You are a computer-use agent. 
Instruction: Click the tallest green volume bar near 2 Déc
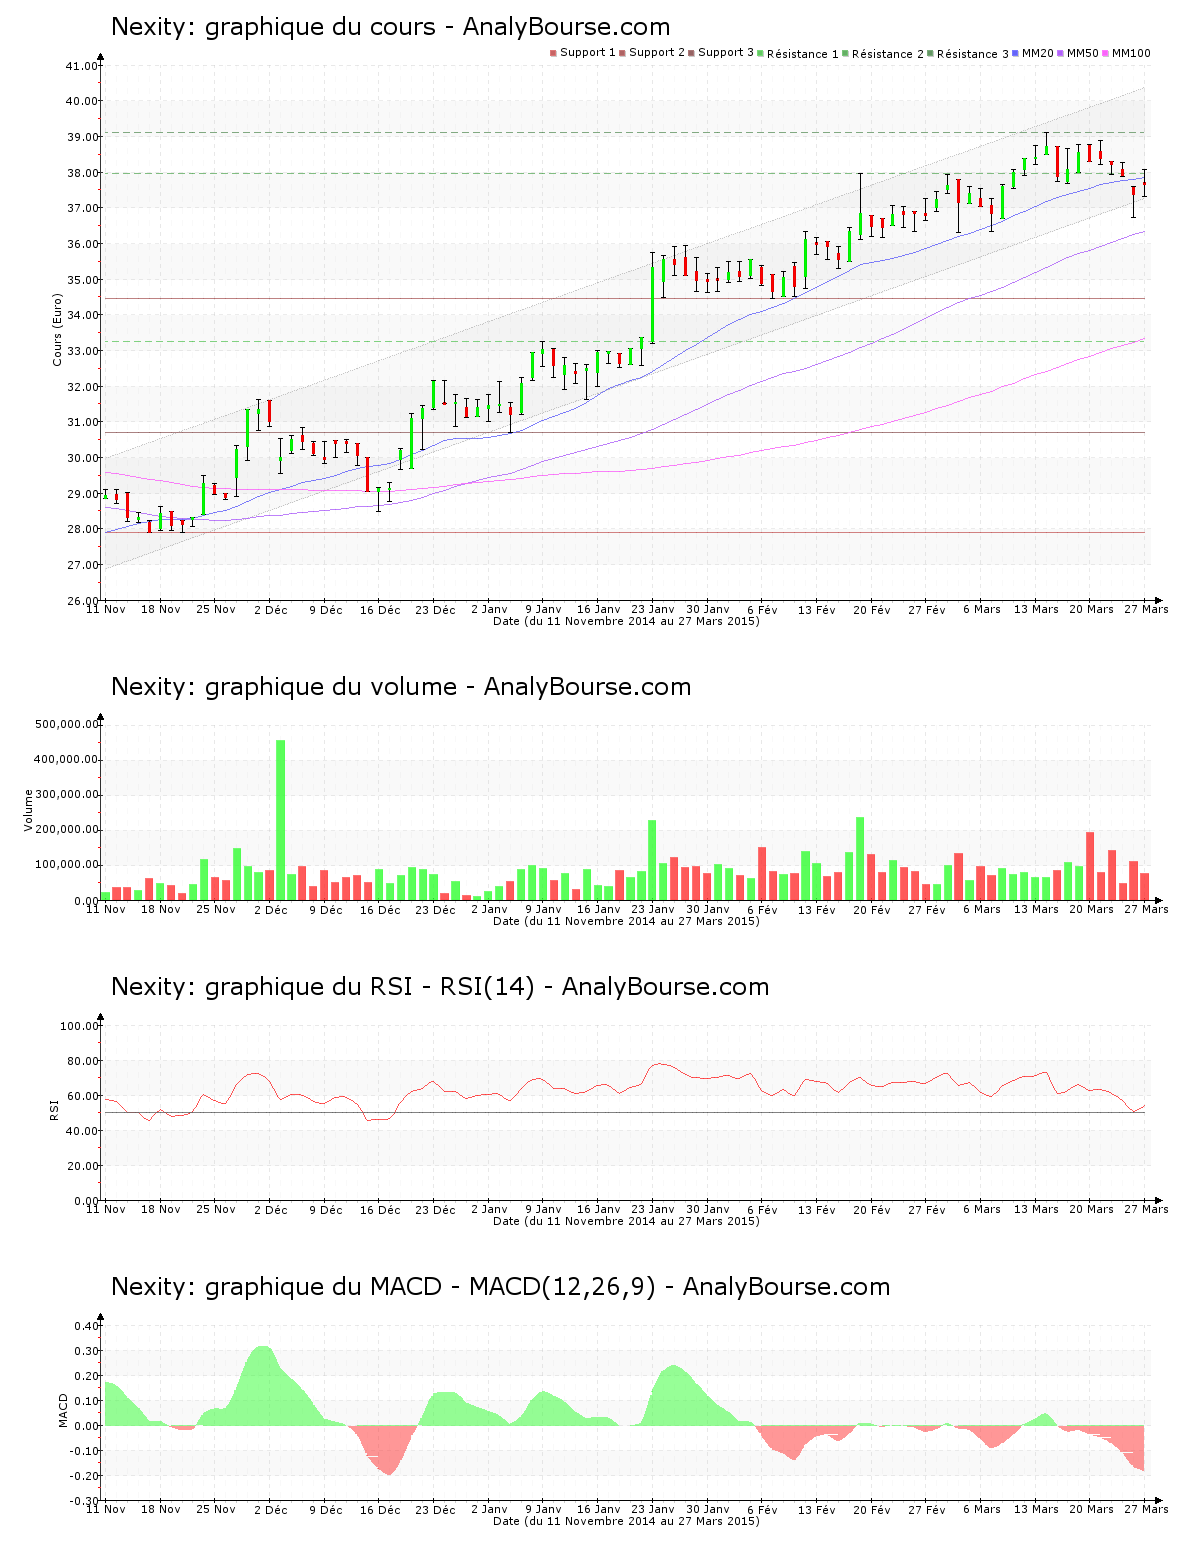[280, 820]
